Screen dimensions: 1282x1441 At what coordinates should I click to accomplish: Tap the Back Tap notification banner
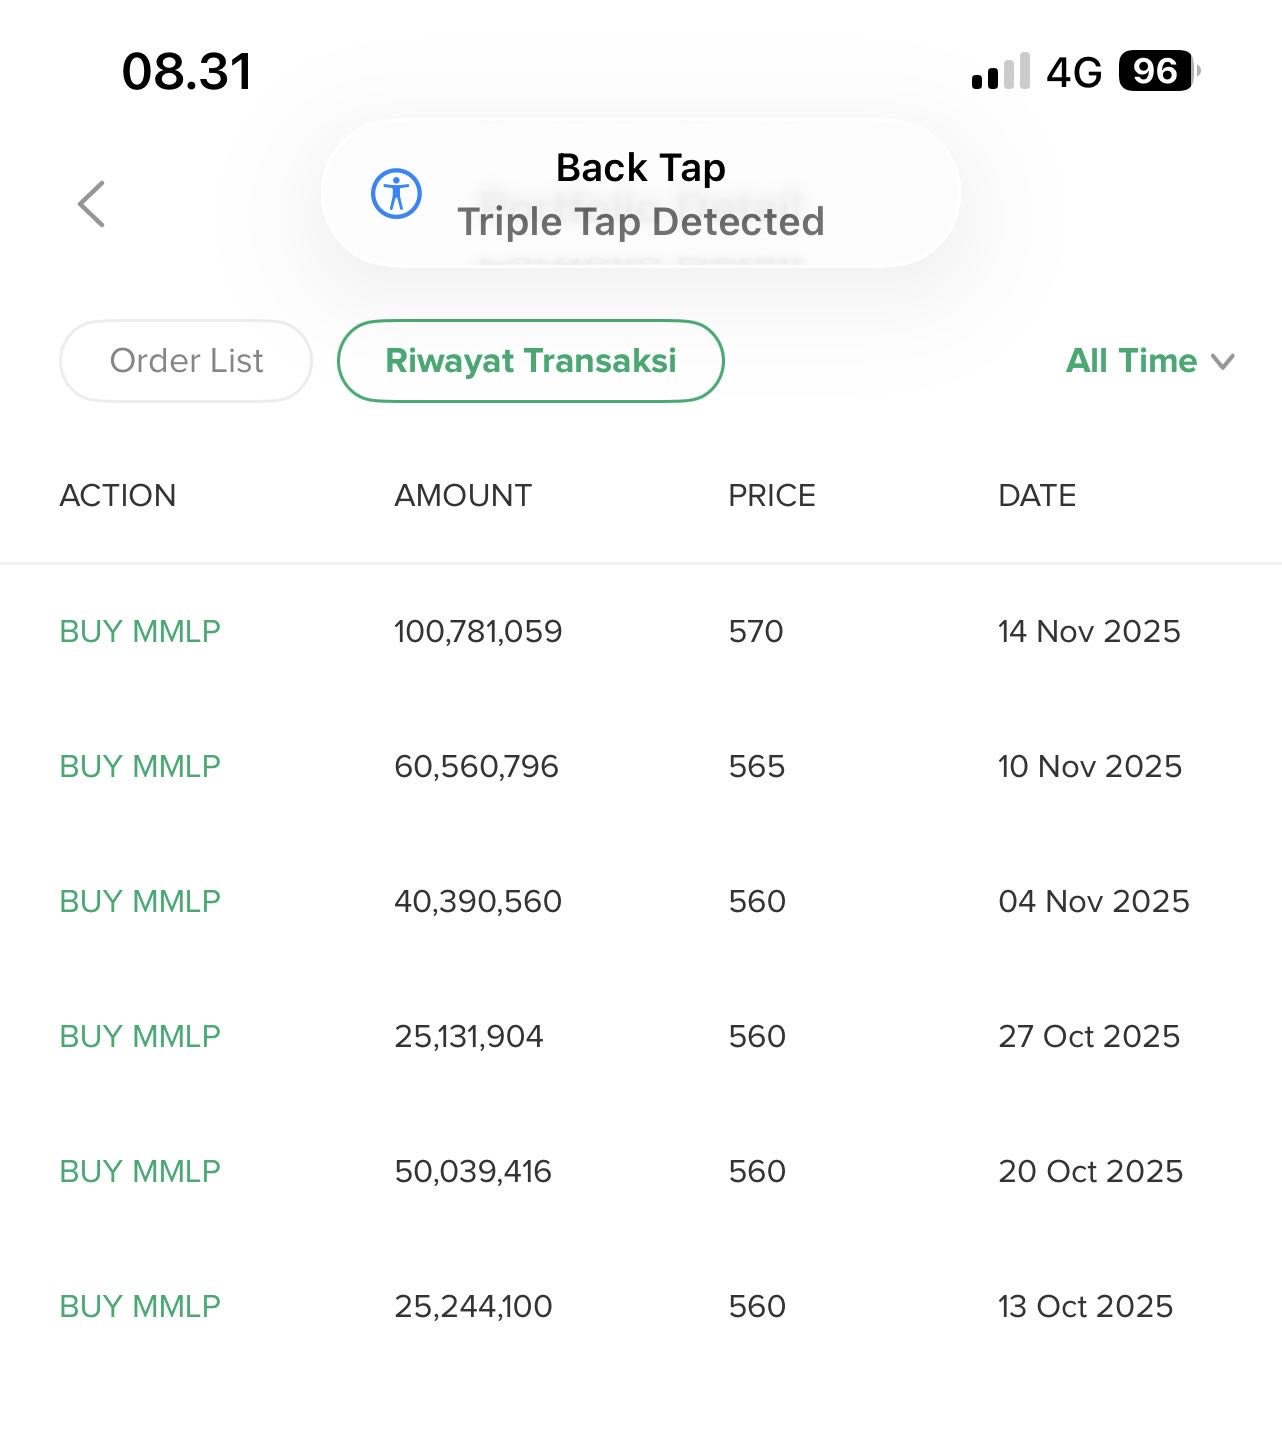[x=640, y=194]
